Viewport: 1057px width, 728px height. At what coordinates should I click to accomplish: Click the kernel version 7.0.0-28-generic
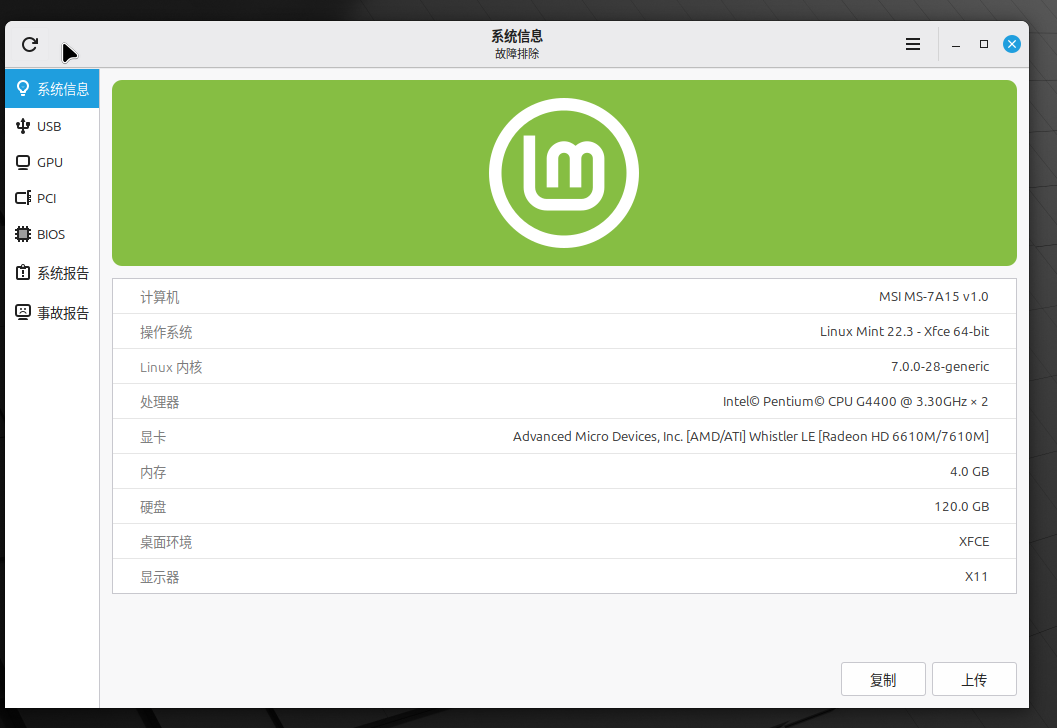940,367
